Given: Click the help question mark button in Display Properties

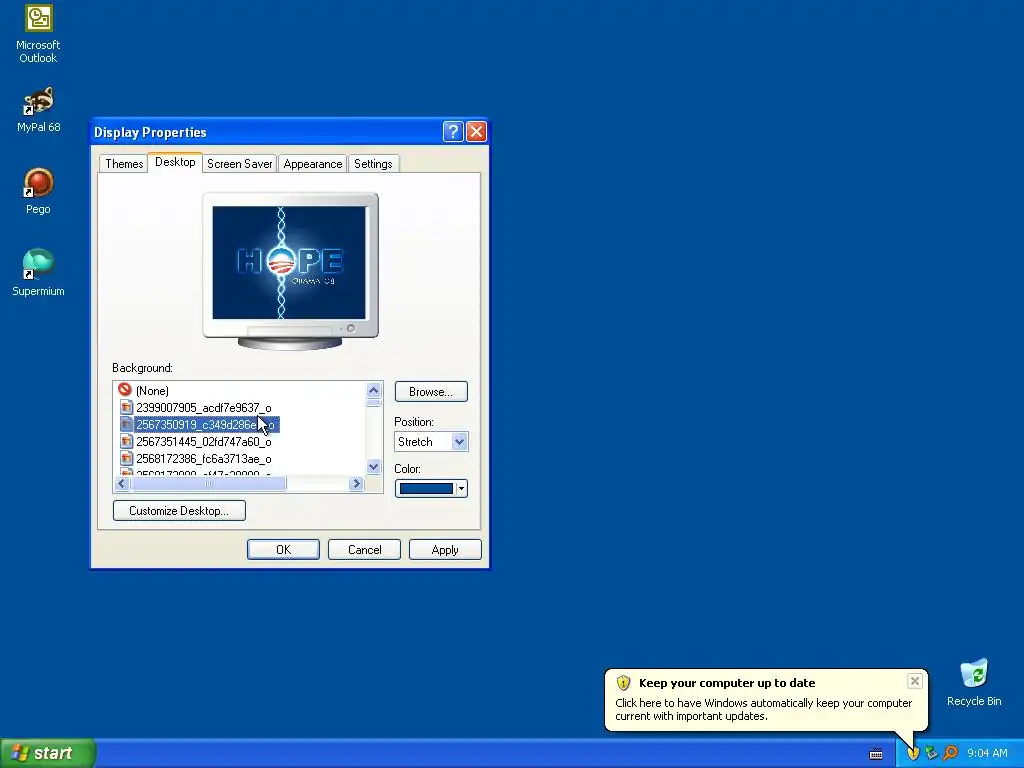Looking at the screenshot, I should (453, 131).
